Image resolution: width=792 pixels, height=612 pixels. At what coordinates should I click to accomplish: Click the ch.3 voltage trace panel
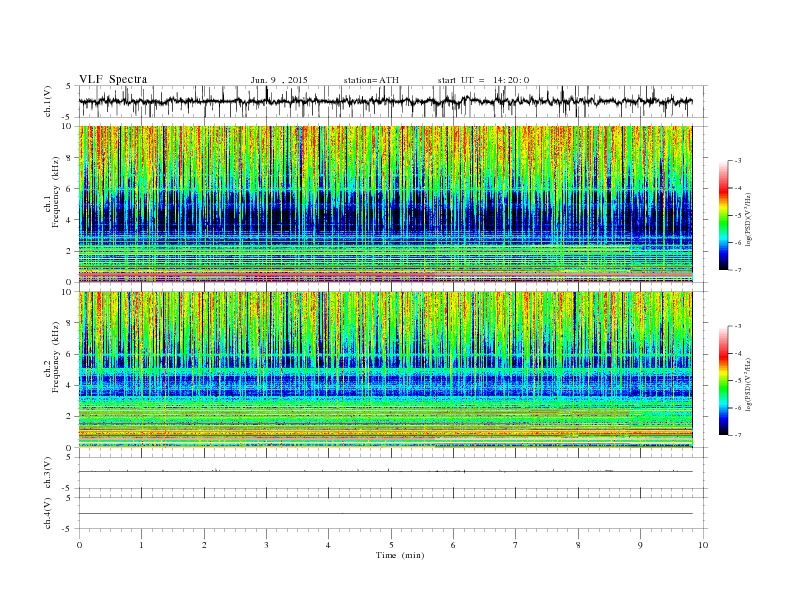tap(393, 473)
